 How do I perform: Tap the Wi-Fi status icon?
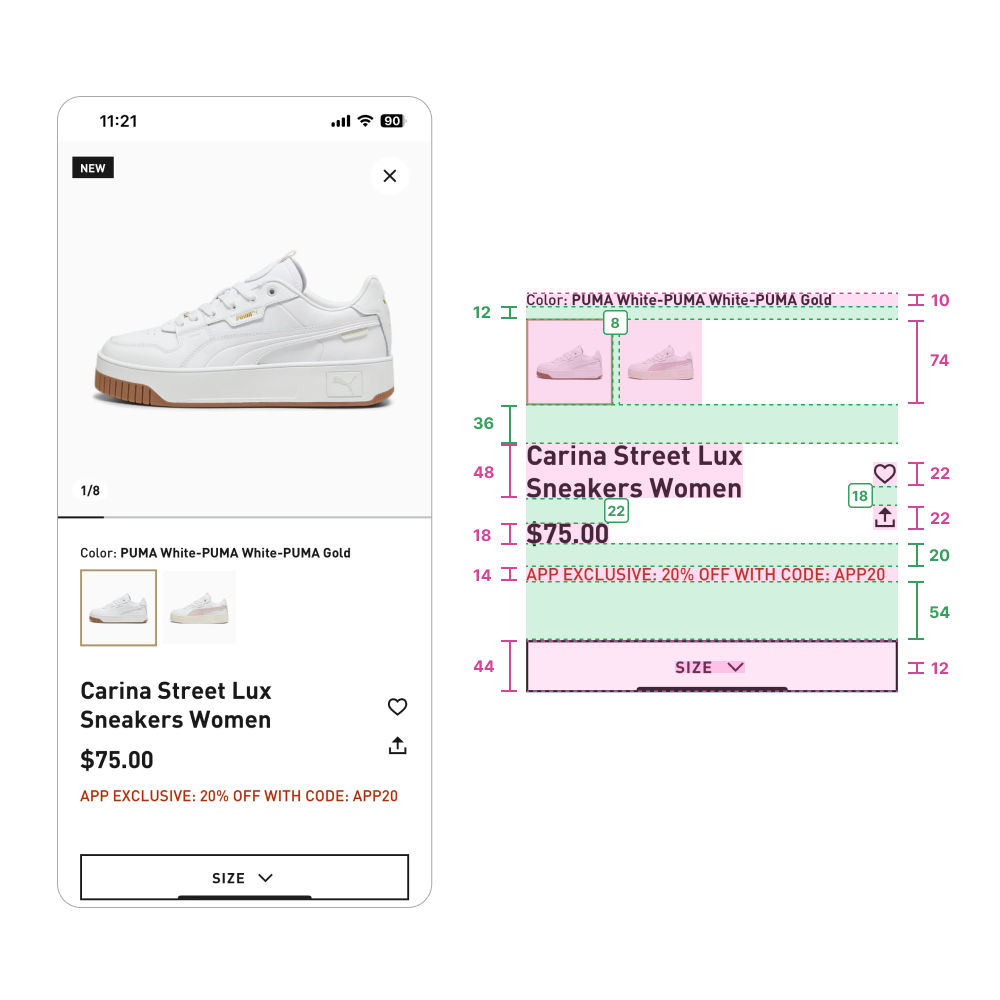pyautogui.click(x=365, y=121)
